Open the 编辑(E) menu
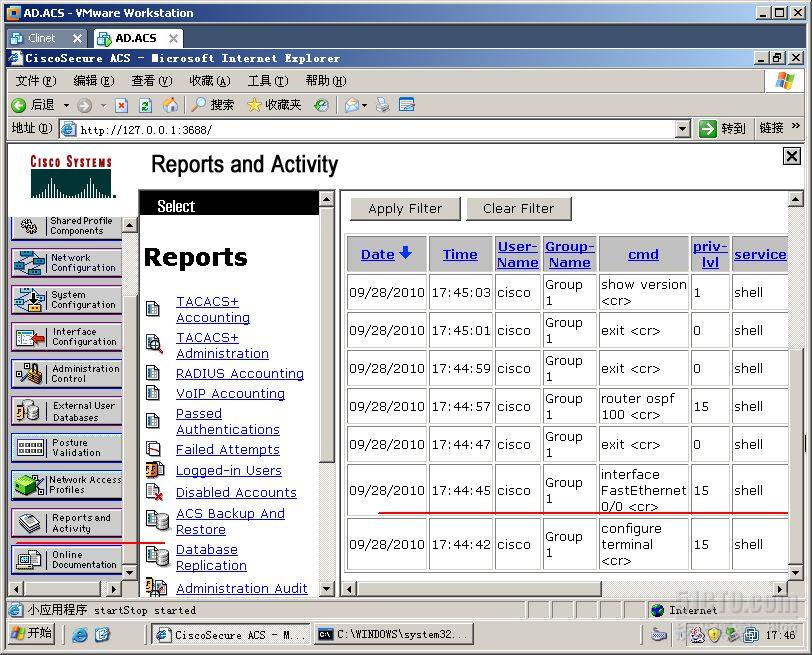812x655 pixels. point(94,81)
